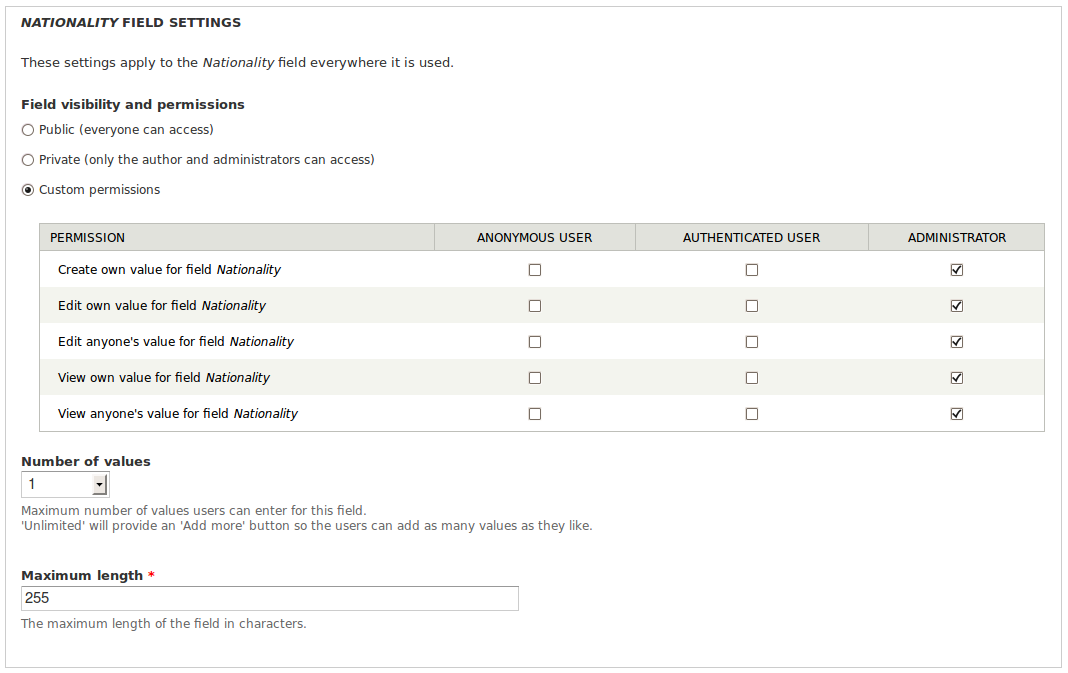The image size is (1068, 673).
Task: Enable Edit anyone's value for Anonymous User
Action: 535,342
